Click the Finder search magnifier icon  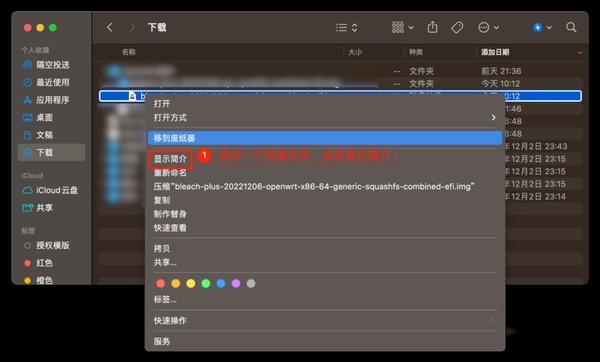[x=571, y=28]
